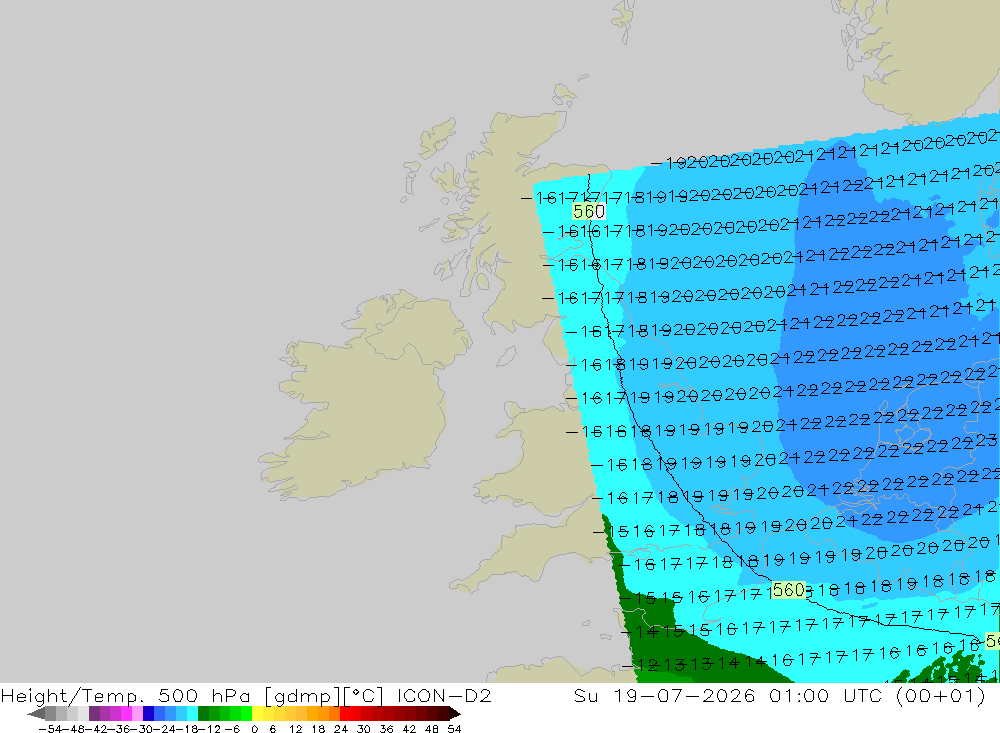Click the -54 legend value
1000x733 pixels.
(50, 729)
